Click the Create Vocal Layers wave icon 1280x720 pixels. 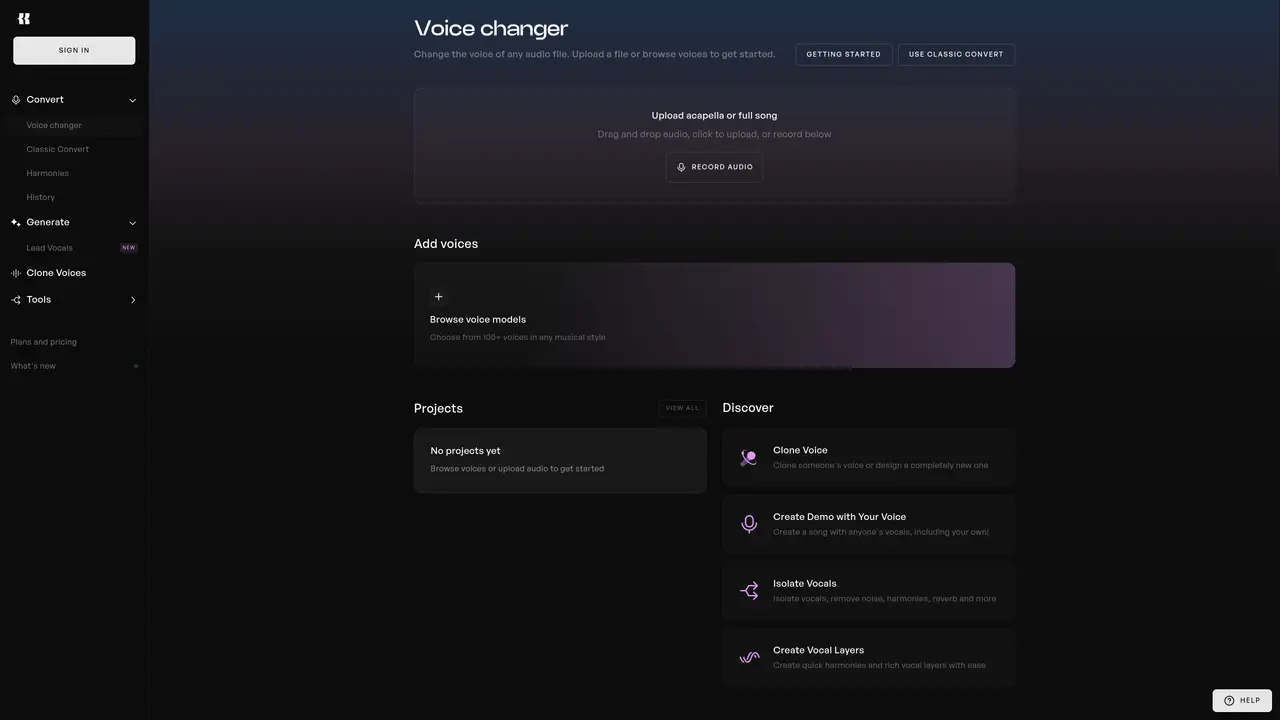click(749, 658)
